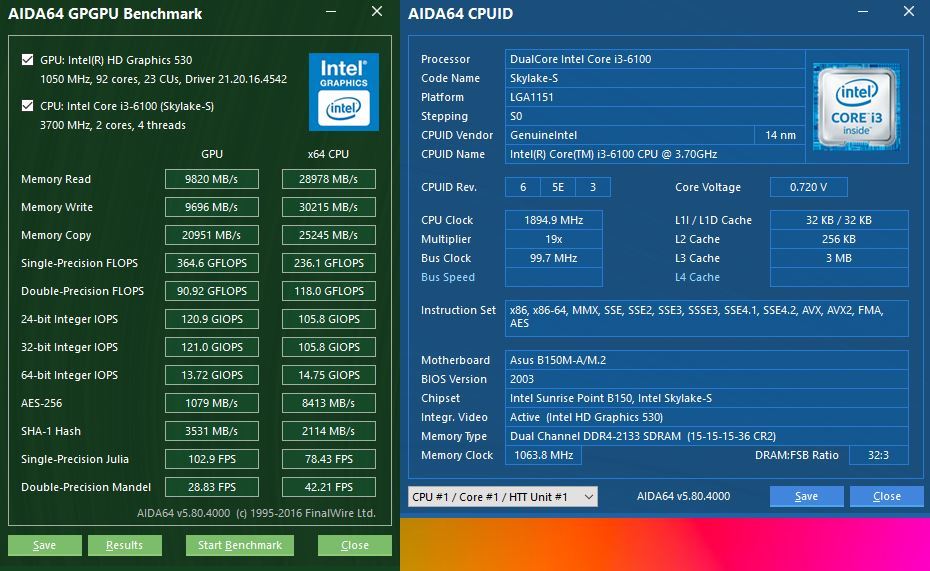Save the CPUID report
The height and width of the screenshot is (571, 930).
(x=806, y=497)
